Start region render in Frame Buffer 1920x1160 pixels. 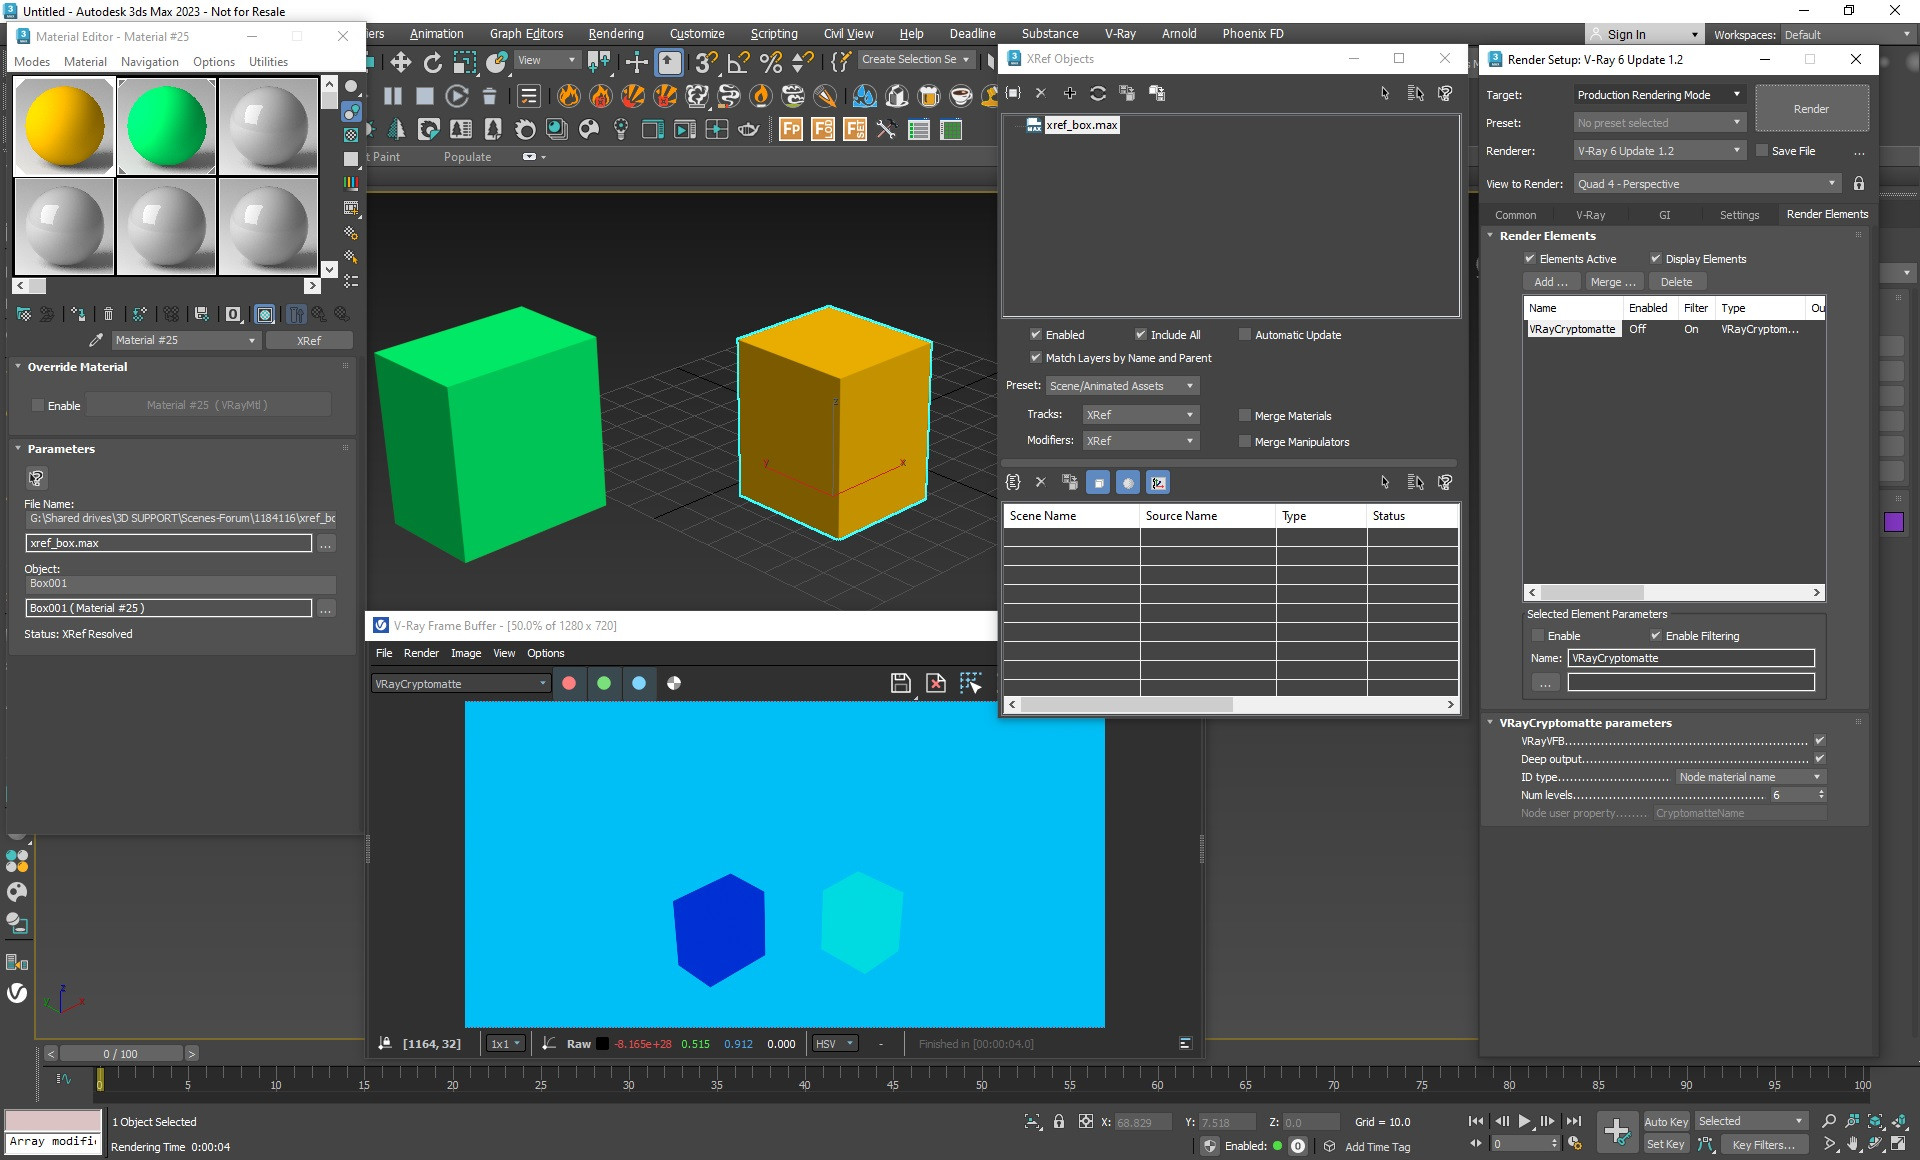click(x=970, y=683)
